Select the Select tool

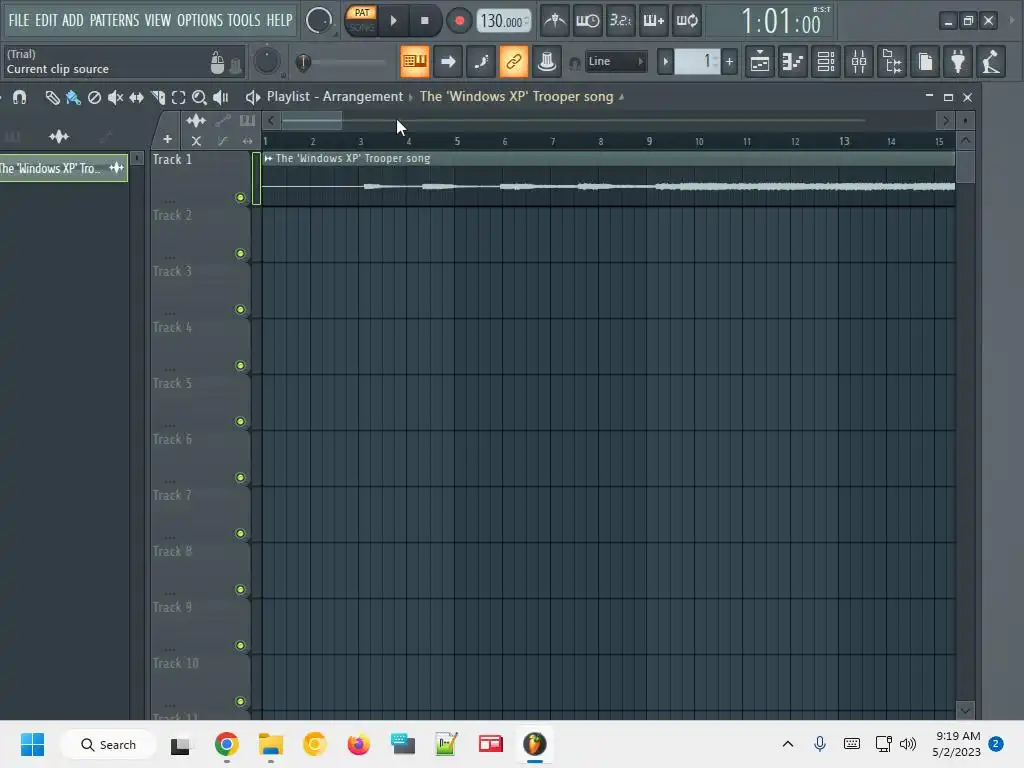click(178, 98)
